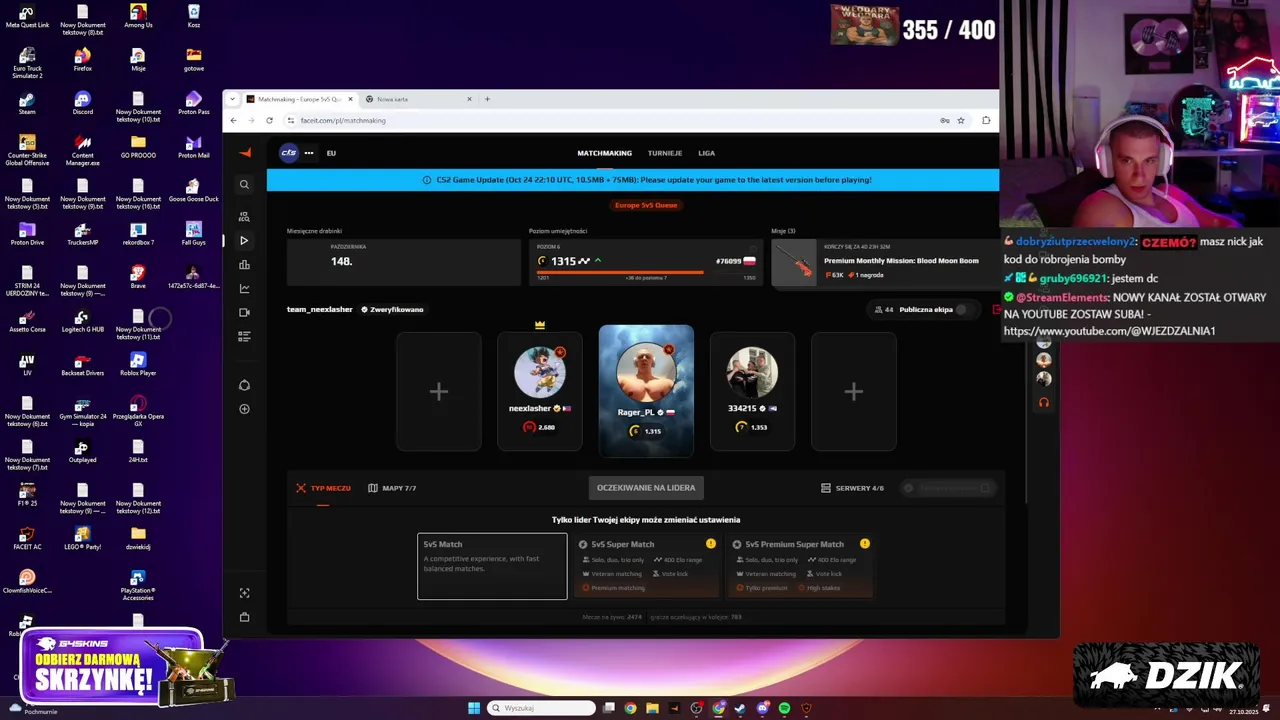The width and height of the screenshot is (1280, 720).
Task: Open a new browser tab with plus
Action: click(x=487, y=99)
